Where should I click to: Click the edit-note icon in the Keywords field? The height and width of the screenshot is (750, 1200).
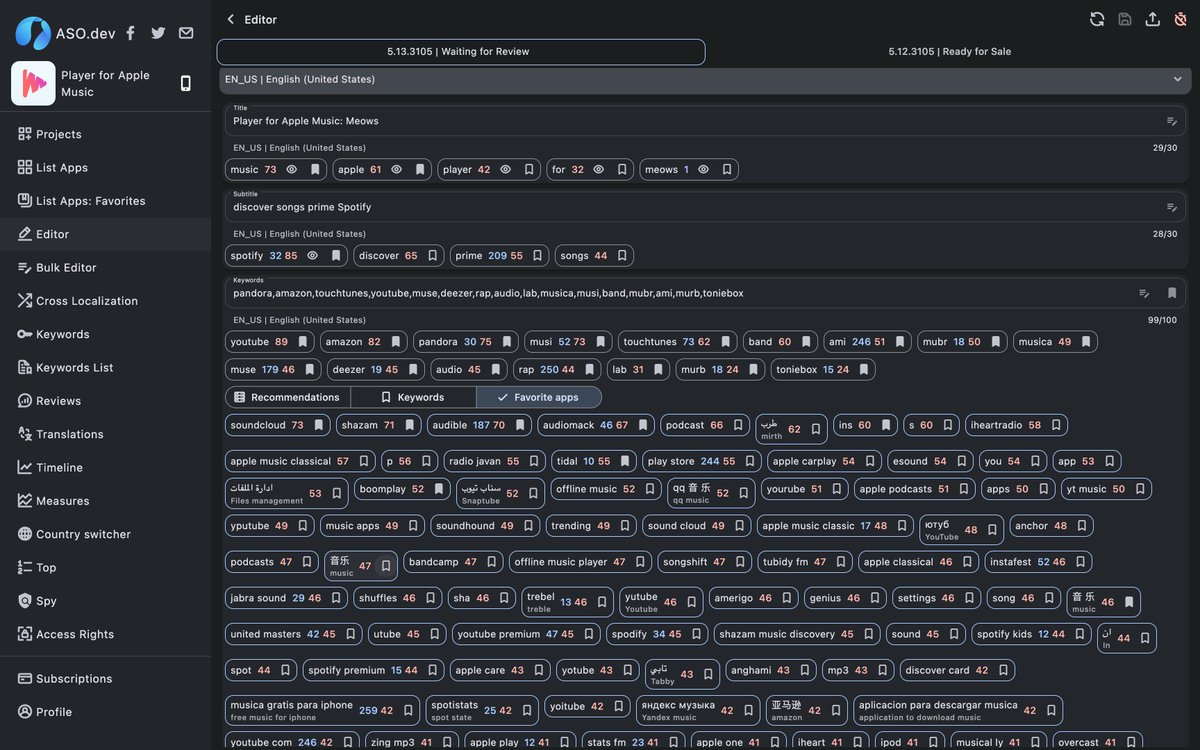[x=1144, y=293]
